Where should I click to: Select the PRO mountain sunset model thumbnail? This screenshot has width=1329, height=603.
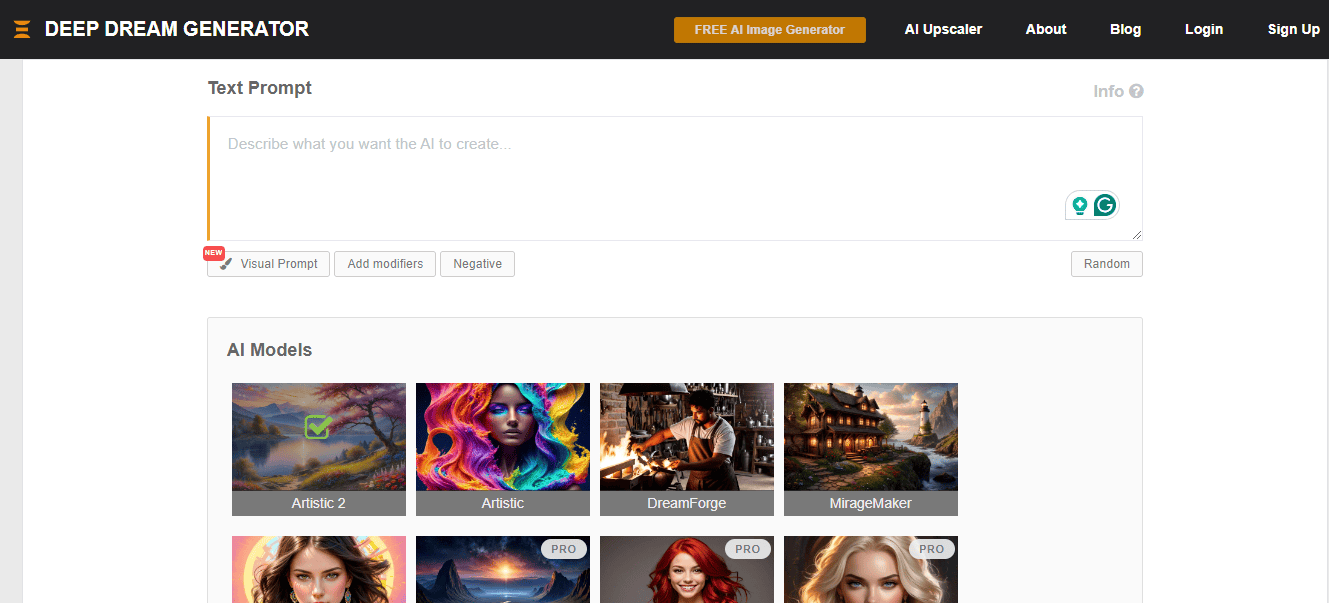[503, 569]
